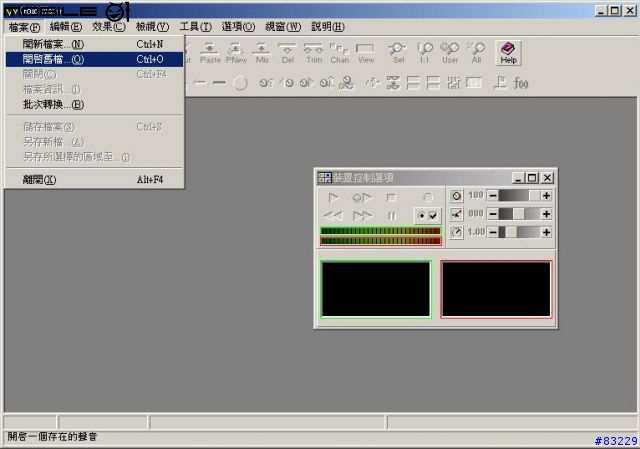Click the Pause button in device controls
640x449 pixels.
pyautogui.click(x=391, y=216)
